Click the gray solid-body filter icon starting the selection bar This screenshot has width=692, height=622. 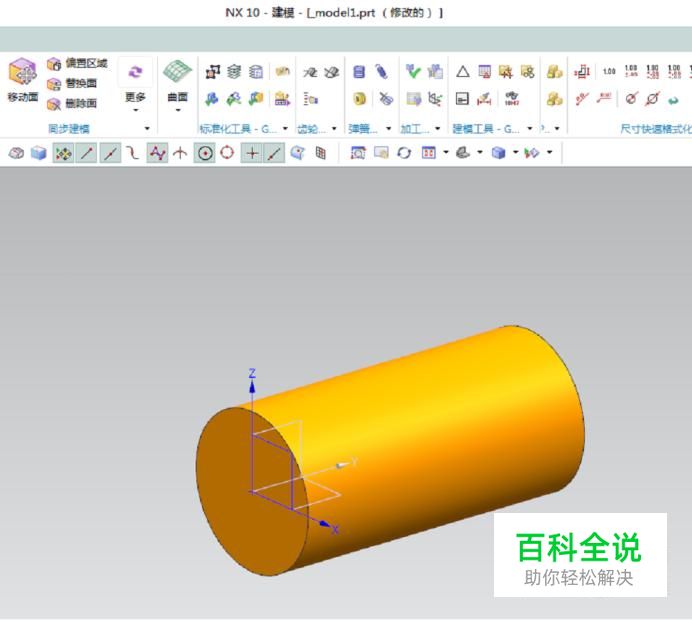point(16,153)
